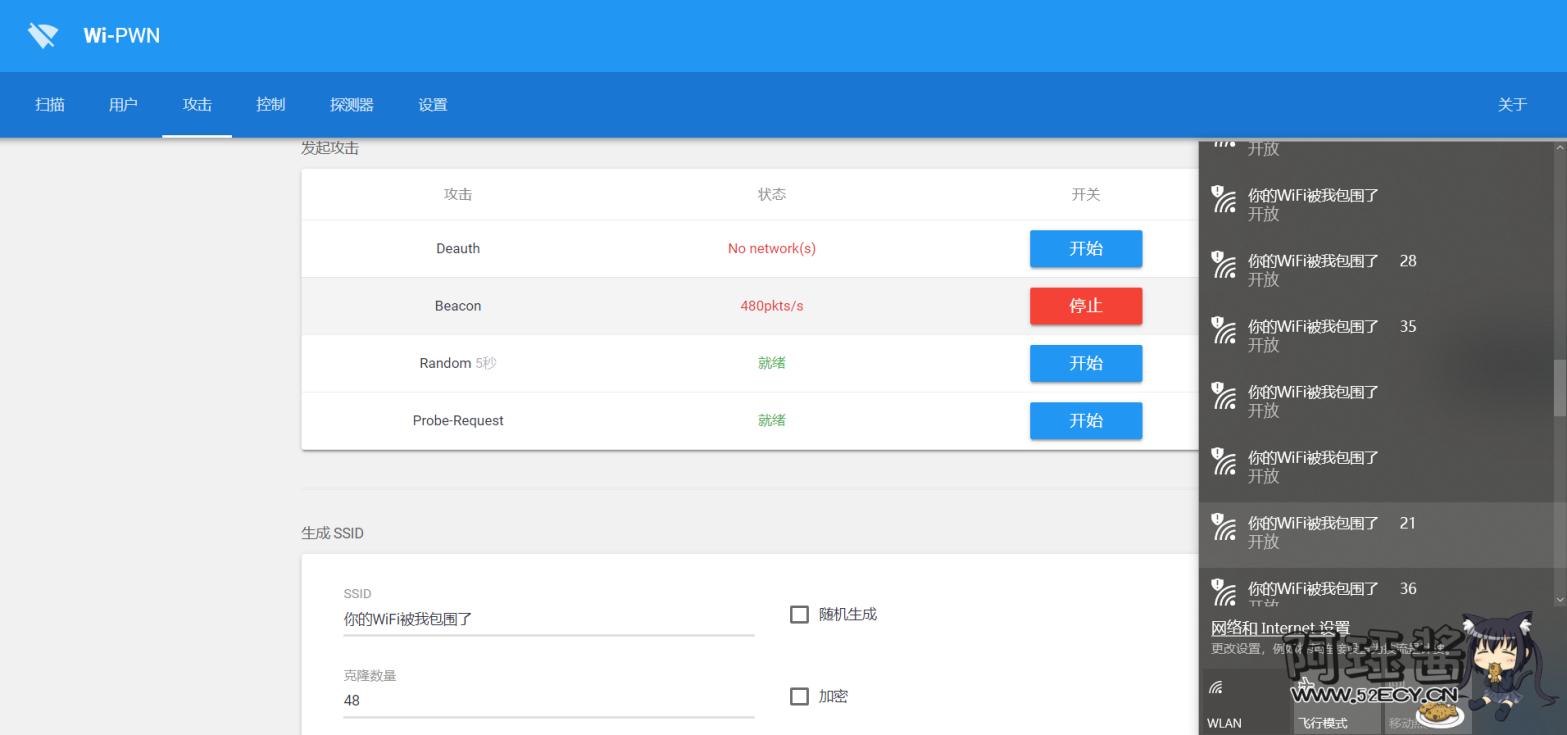Enable the 随机生成 checkbox
Screen dimensions: 1567x735
click(799, 614)
